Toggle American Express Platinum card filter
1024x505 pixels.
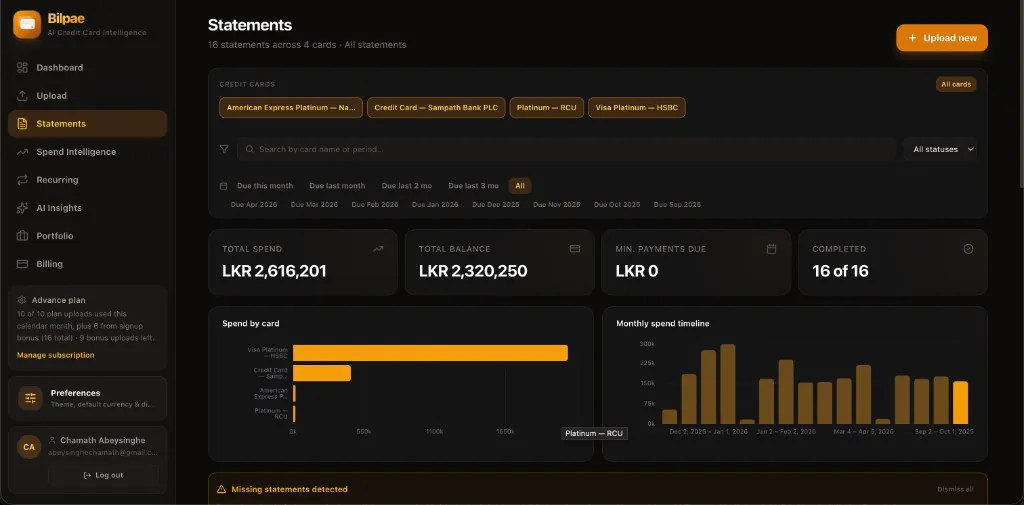[291, 108]
